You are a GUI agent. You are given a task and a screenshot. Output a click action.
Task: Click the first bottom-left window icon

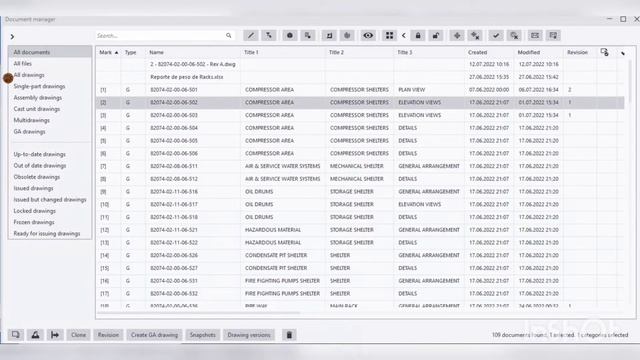pyautogui.click(x=16, y=335)
